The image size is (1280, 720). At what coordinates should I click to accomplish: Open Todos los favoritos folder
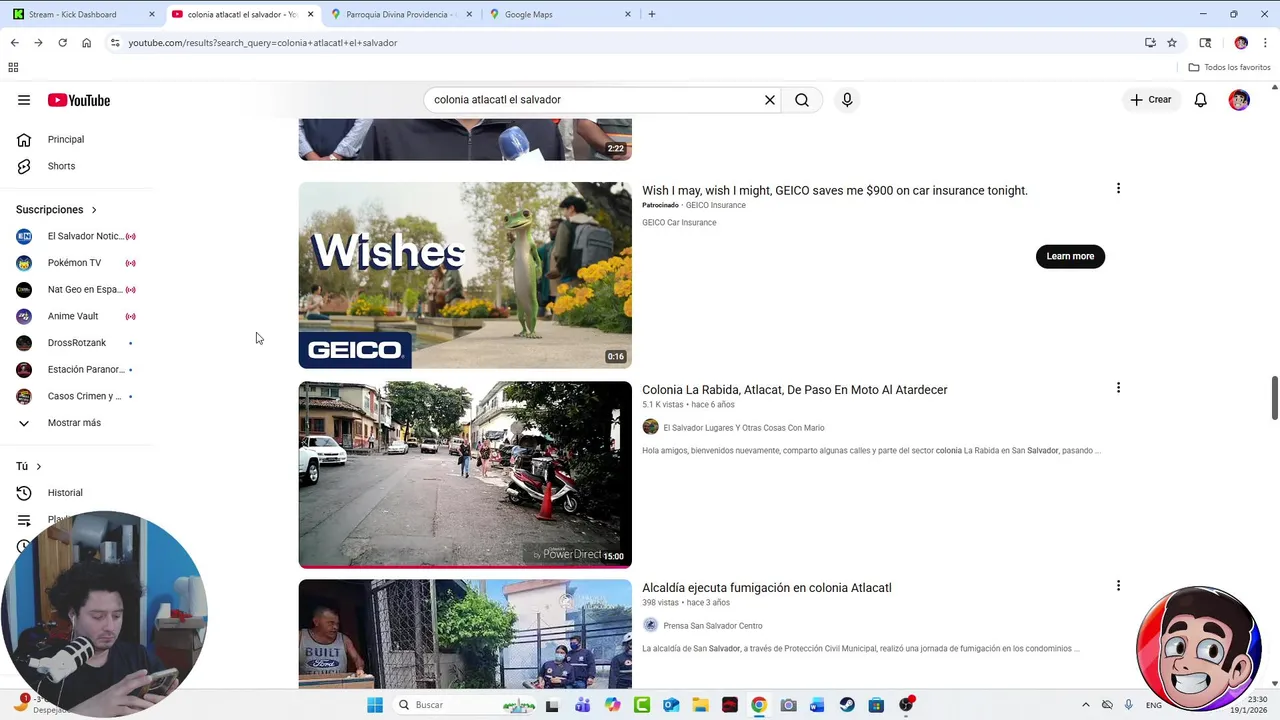click(x=1230, y=67)
